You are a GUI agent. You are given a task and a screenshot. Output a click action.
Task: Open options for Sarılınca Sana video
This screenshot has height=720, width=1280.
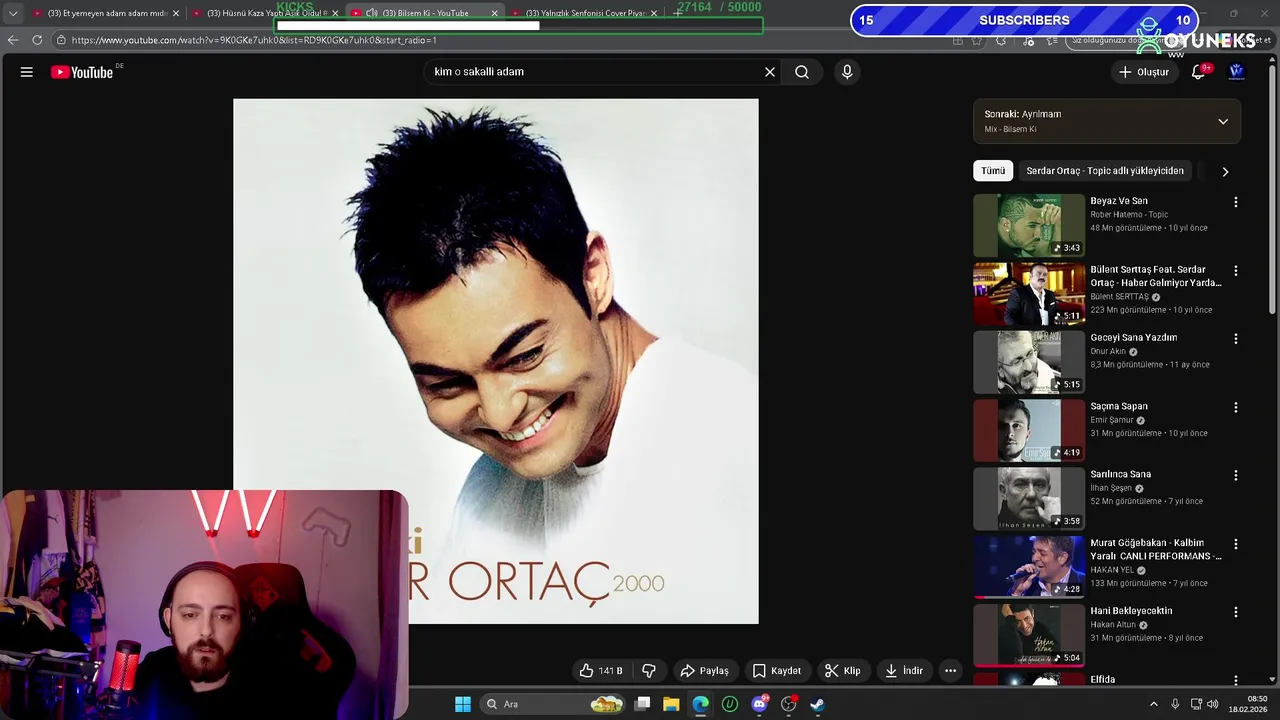click(1236, 476)
